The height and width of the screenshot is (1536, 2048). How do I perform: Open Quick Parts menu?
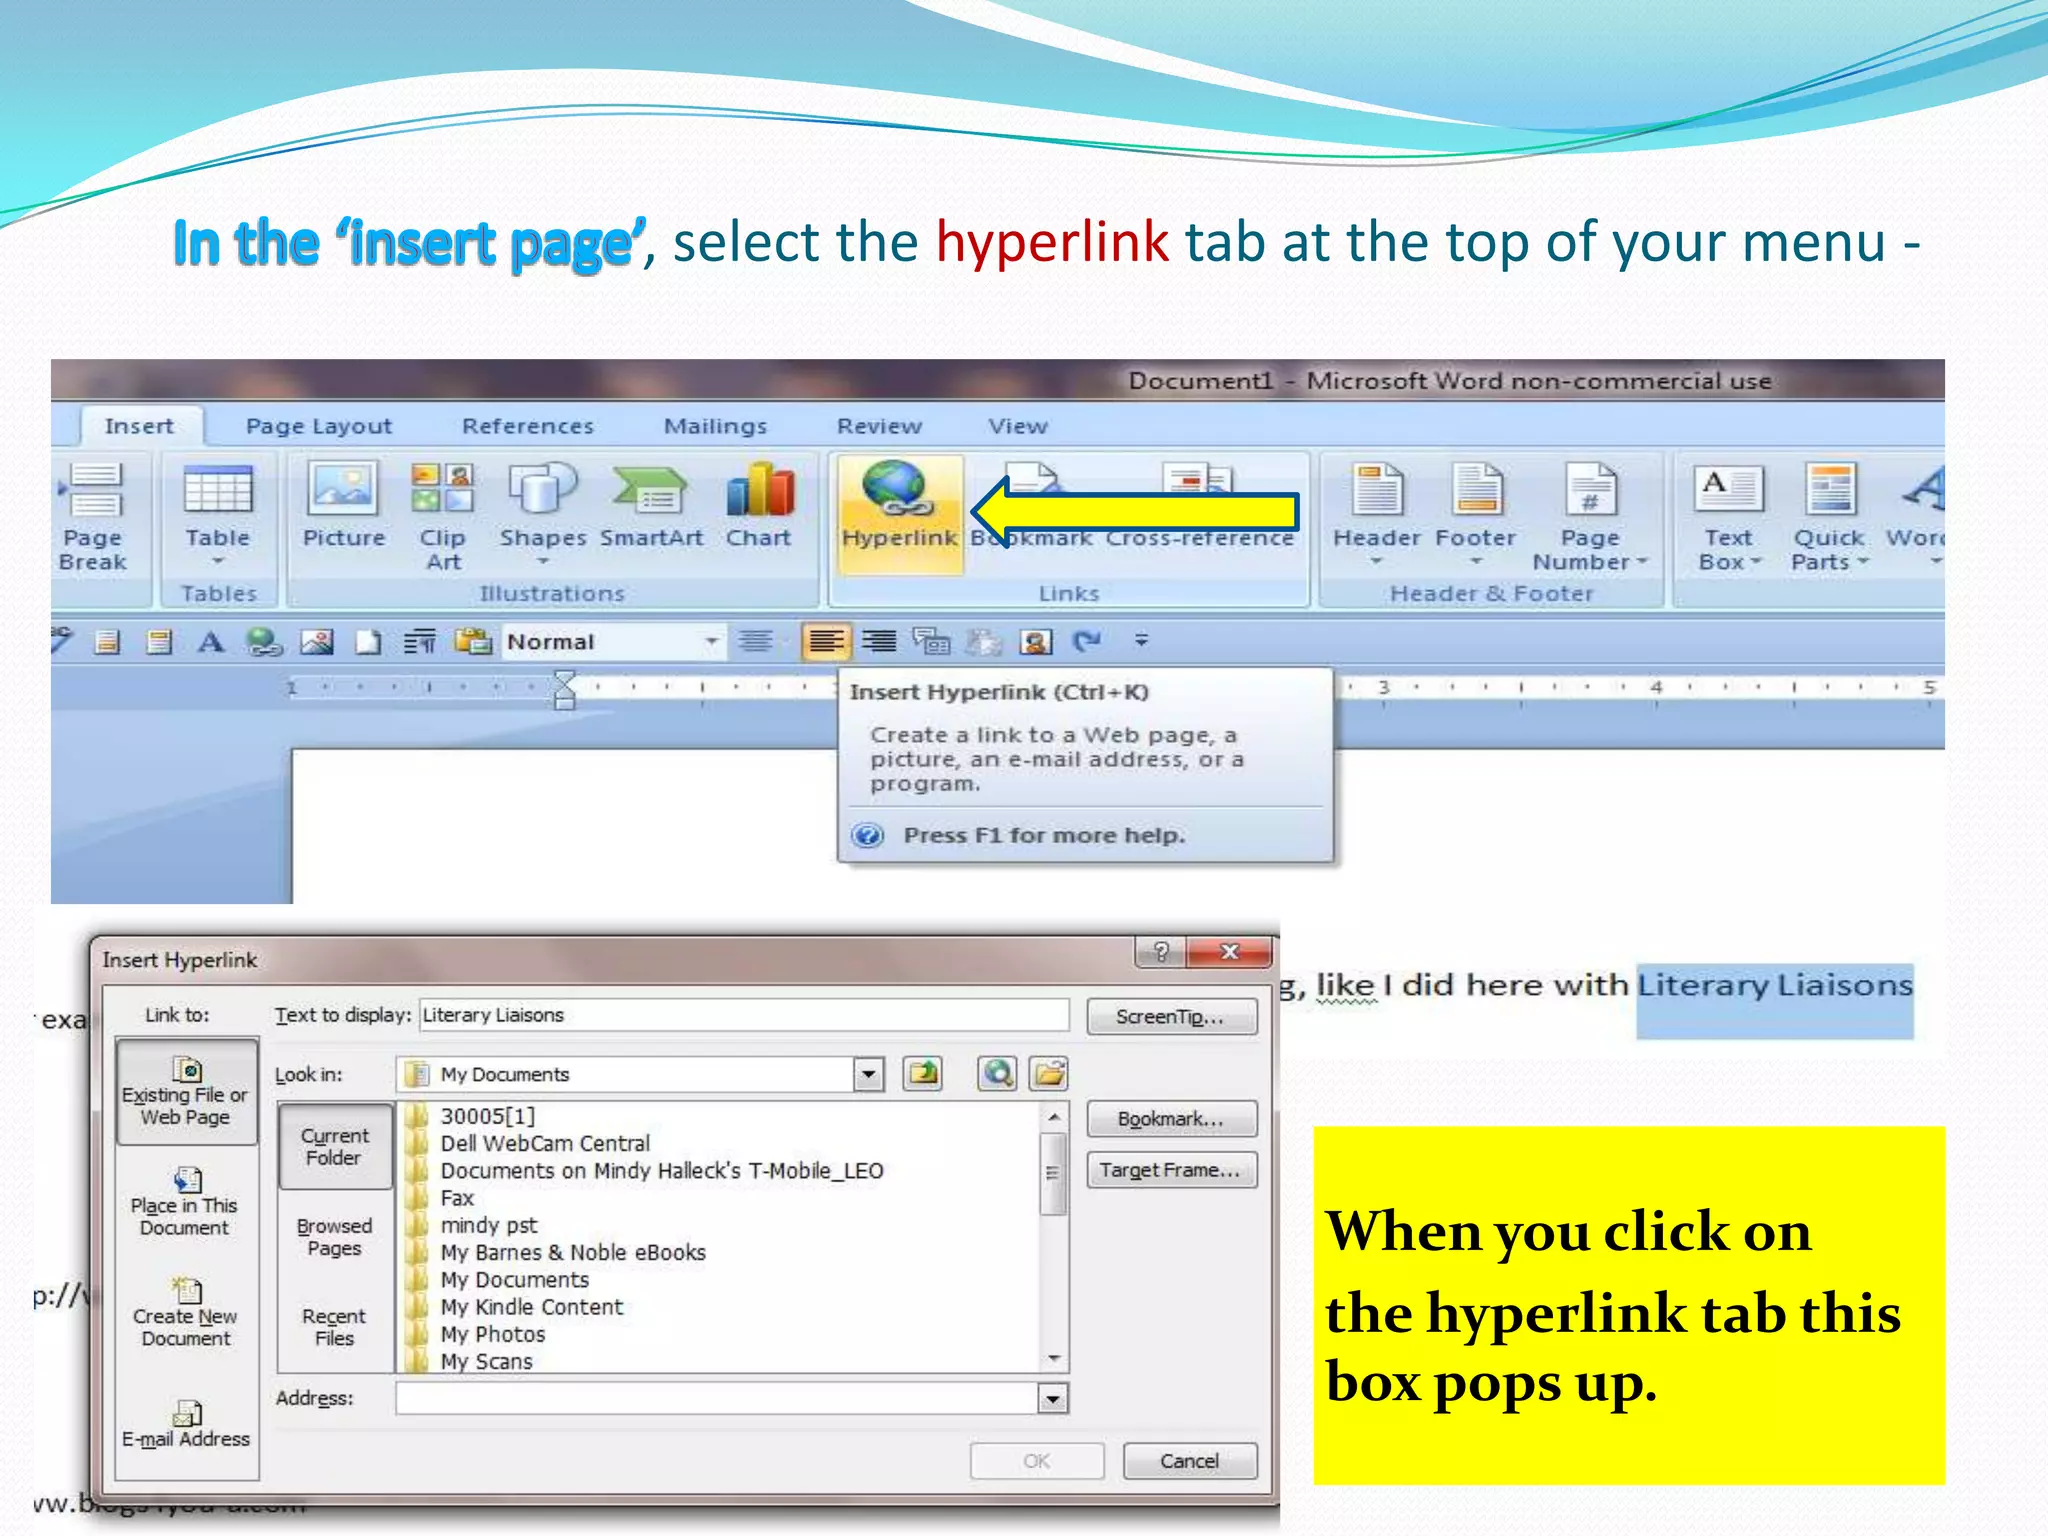(x=1830, y=517)
